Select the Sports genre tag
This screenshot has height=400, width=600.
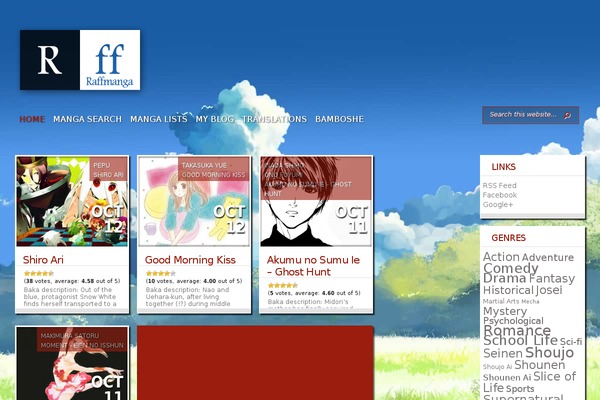click(x=520, y=389)
